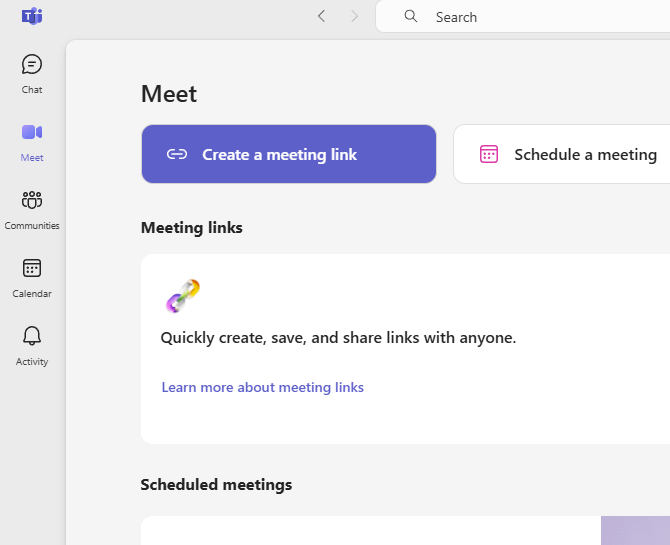Navigate back with the left arrow
Image resolution: width=670 pixels, height=545 pixels.
click(x=322, y=16)
